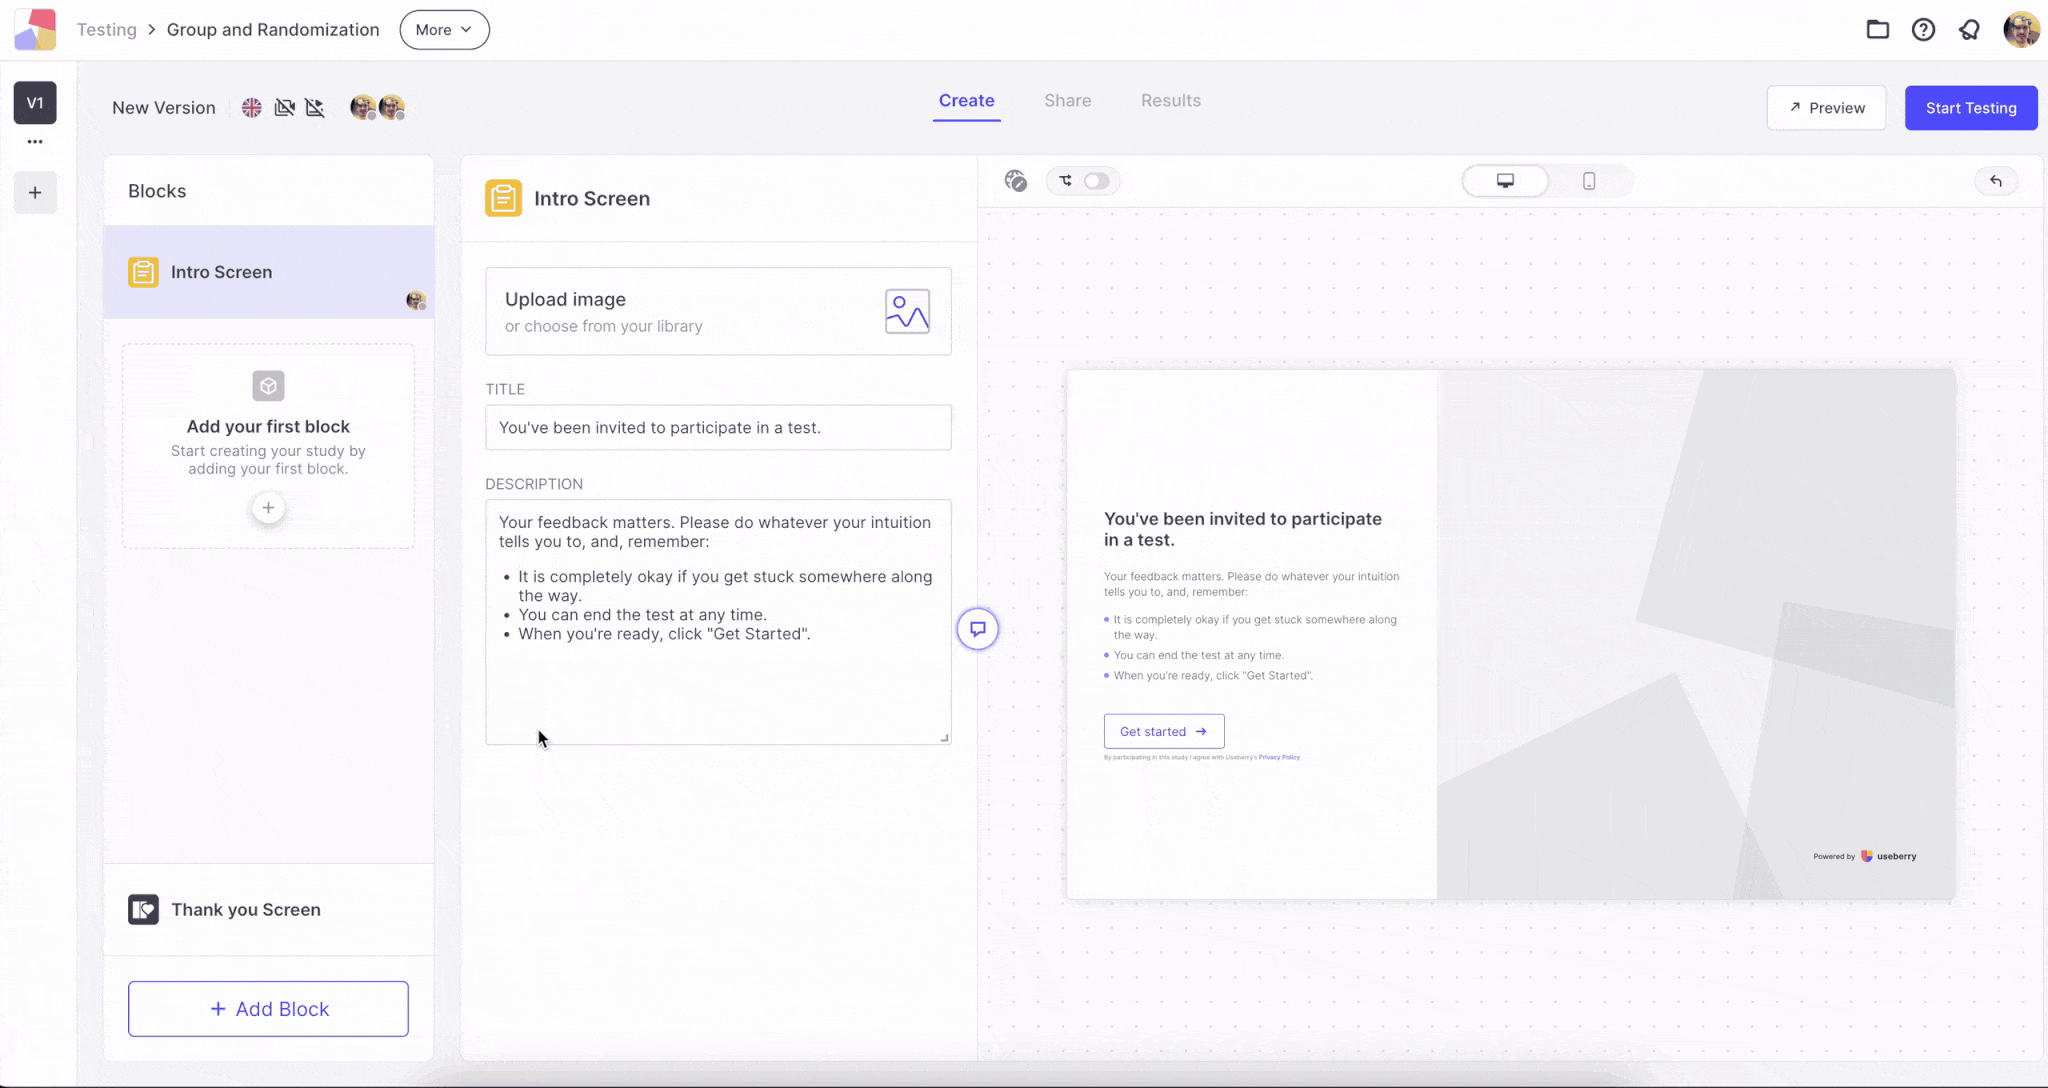Open the translation globe edit icon

1016,181
